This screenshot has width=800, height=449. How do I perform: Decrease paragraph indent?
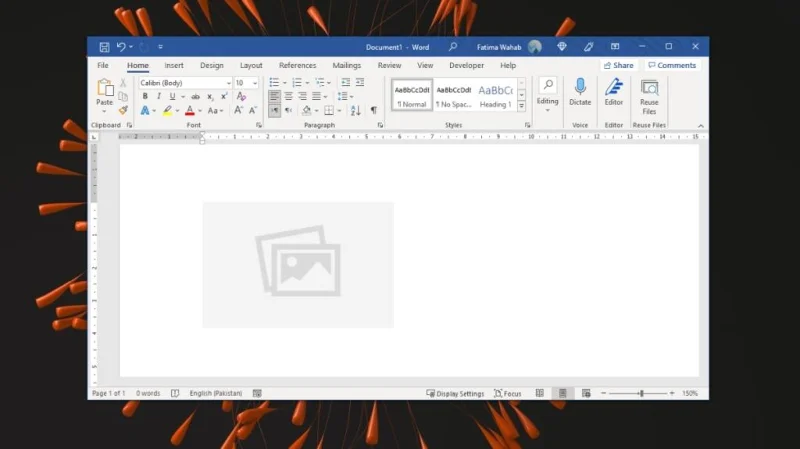(345, 83)
